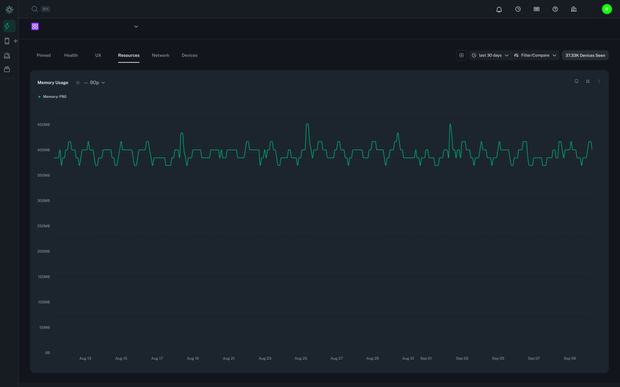Viewport: 620px width, 387px height.
Task: Switch to the Health tab
Action: pos(71,55)
